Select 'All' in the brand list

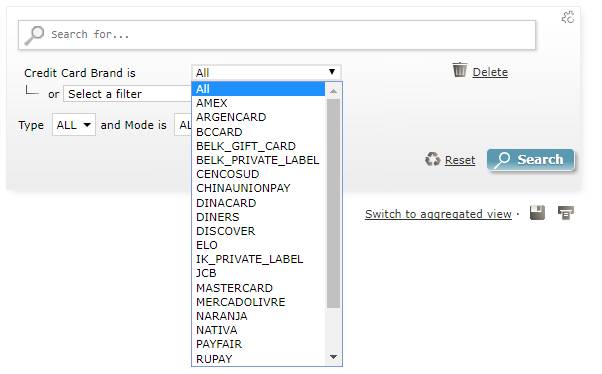pos(258,89)
